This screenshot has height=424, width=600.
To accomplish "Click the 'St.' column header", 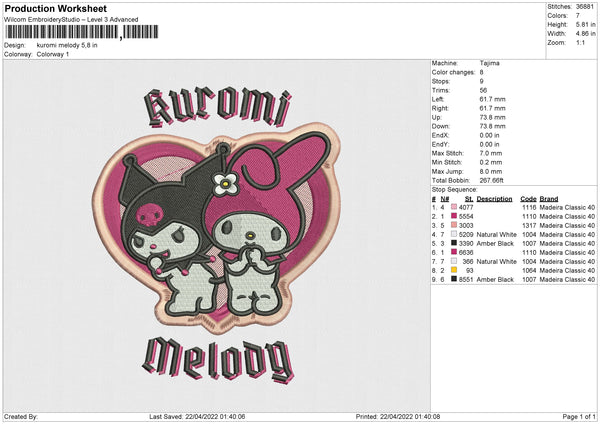I will coord(469,199).
